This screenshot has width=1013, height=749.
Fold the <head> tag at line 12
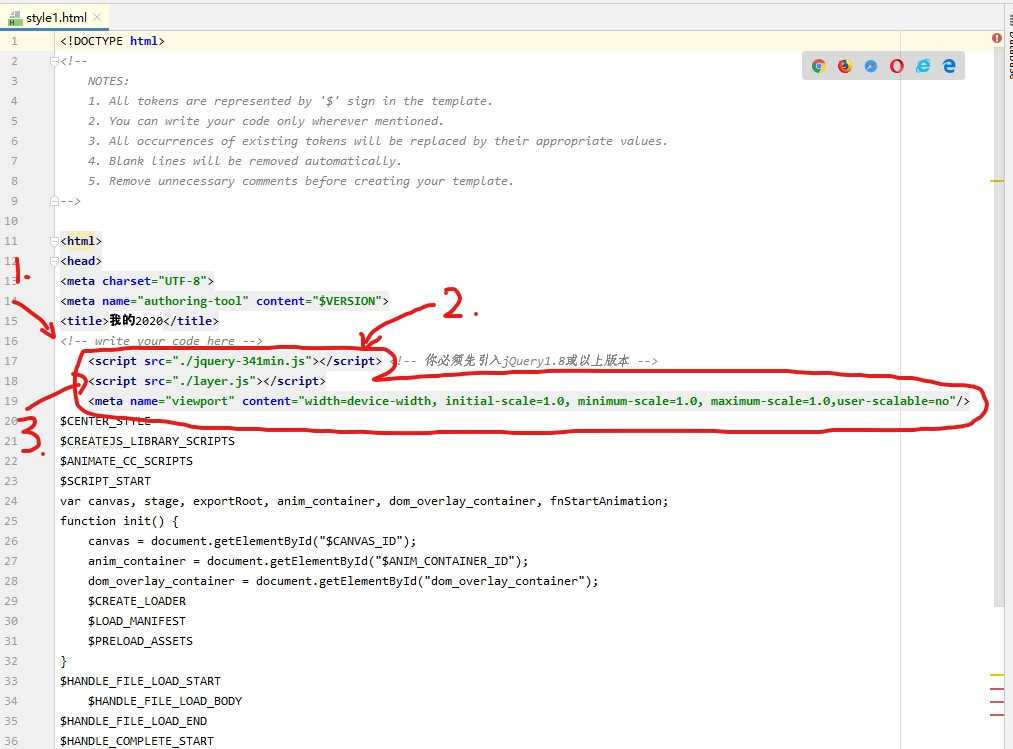pos(54,261)
